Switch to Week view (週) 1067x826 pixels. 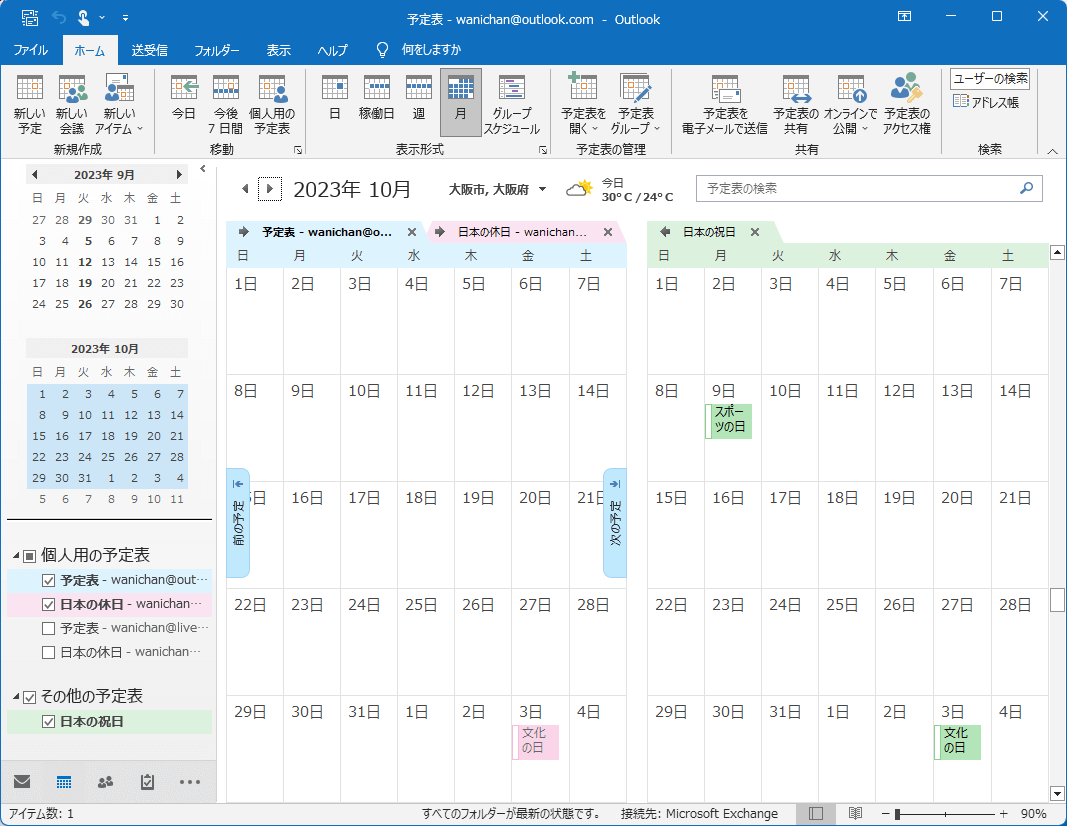pyautogui.click(x=418, y=99)
